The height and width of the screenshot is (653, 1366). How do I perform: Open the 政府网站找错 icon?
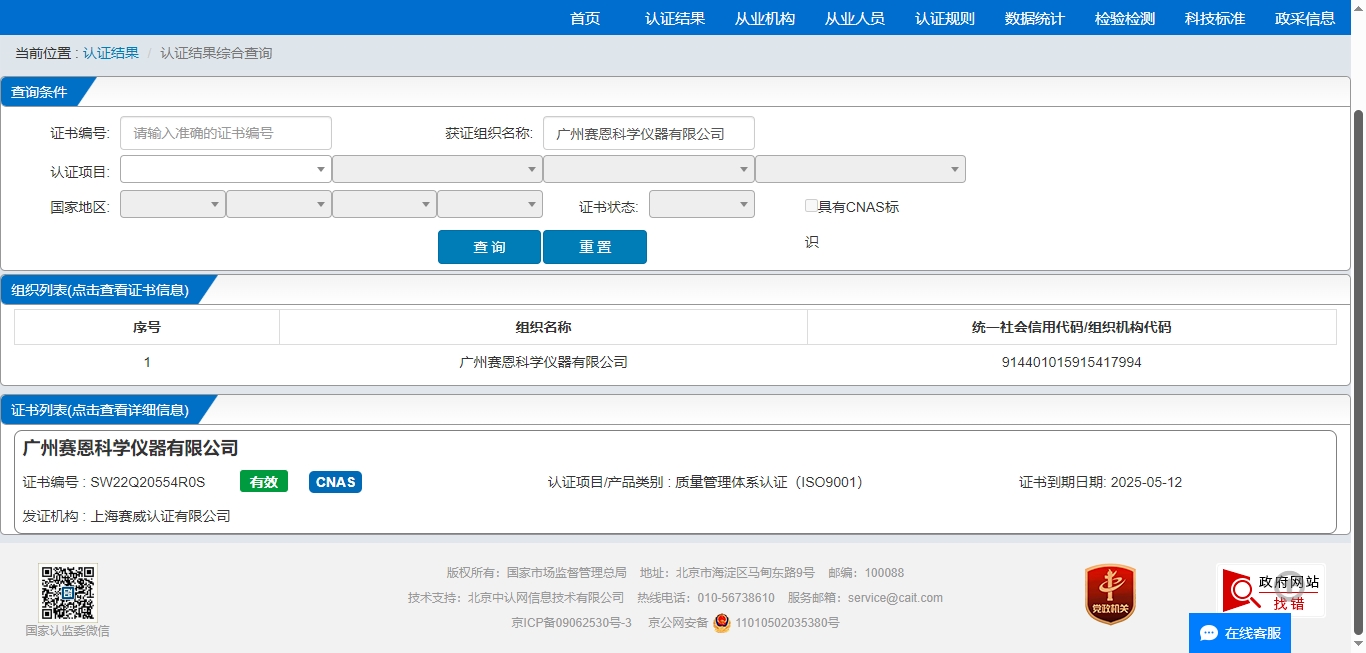pos(1271,590)
